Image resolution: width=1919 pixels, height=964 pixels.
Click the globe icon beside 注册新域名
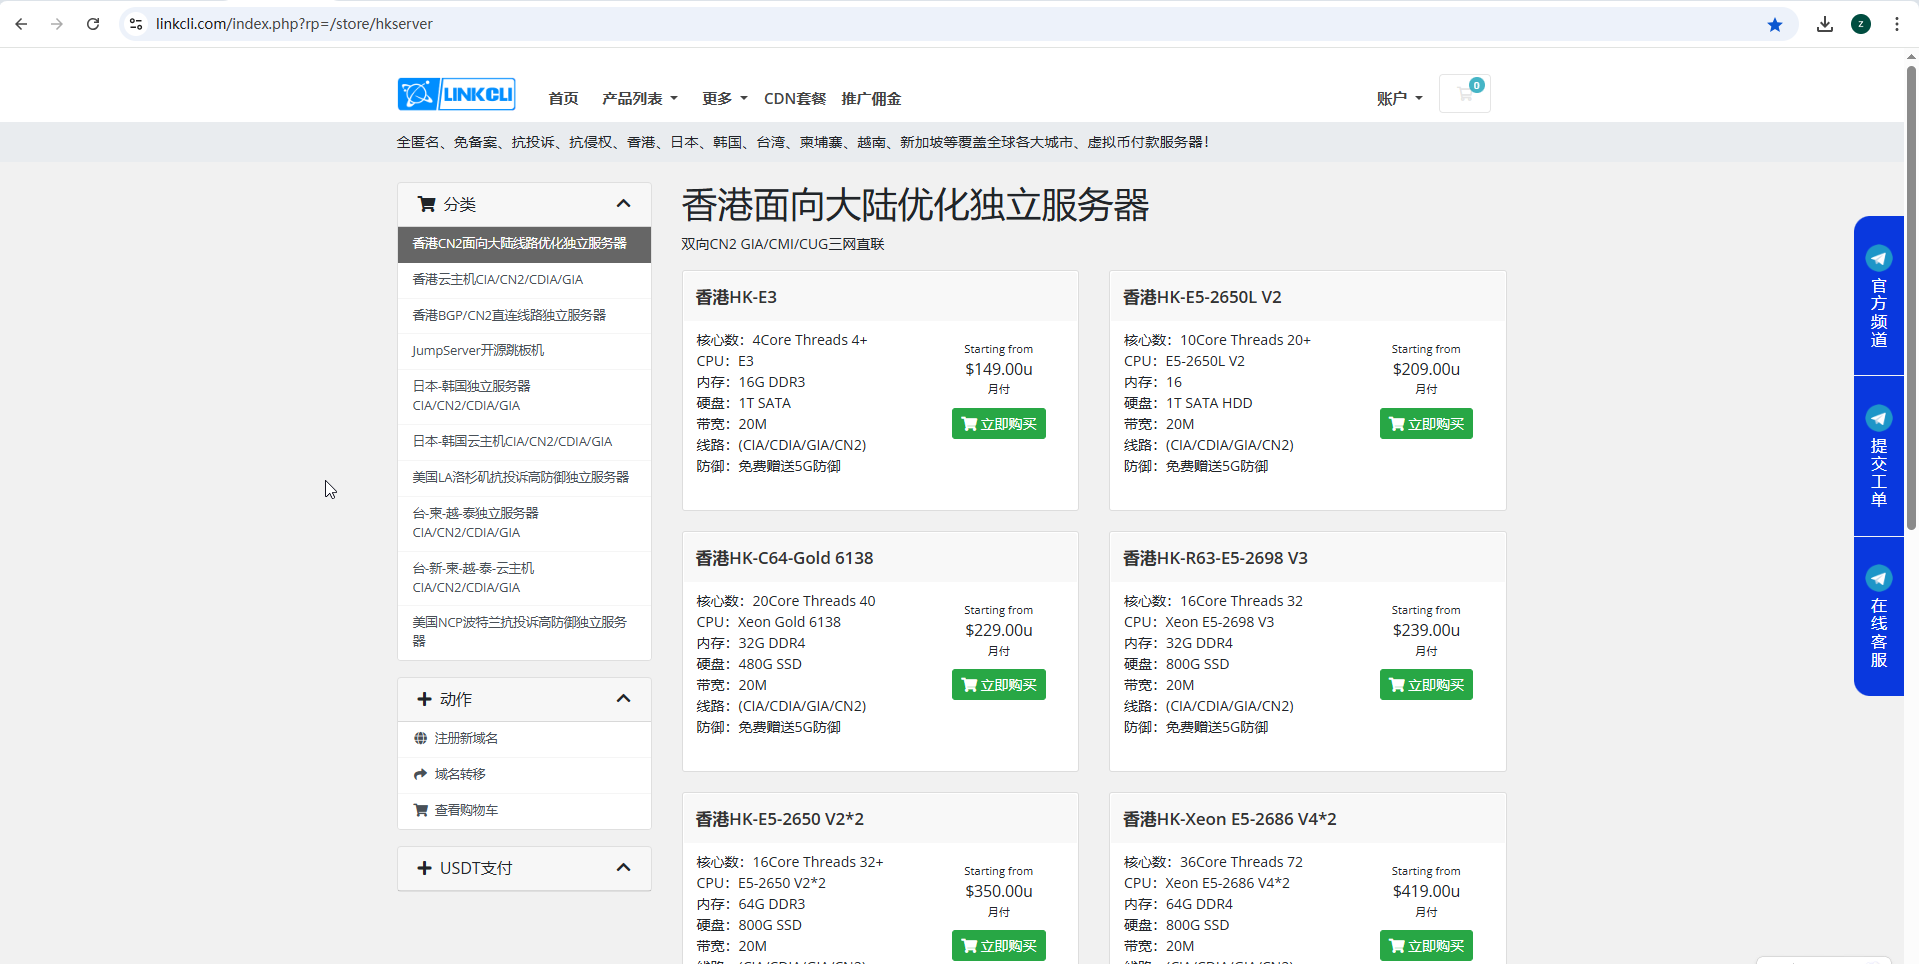click(421, 738)
